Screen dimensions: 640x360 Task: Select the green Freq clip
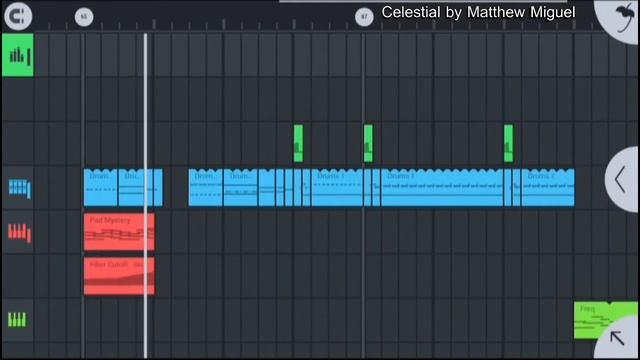pos(605,320)
